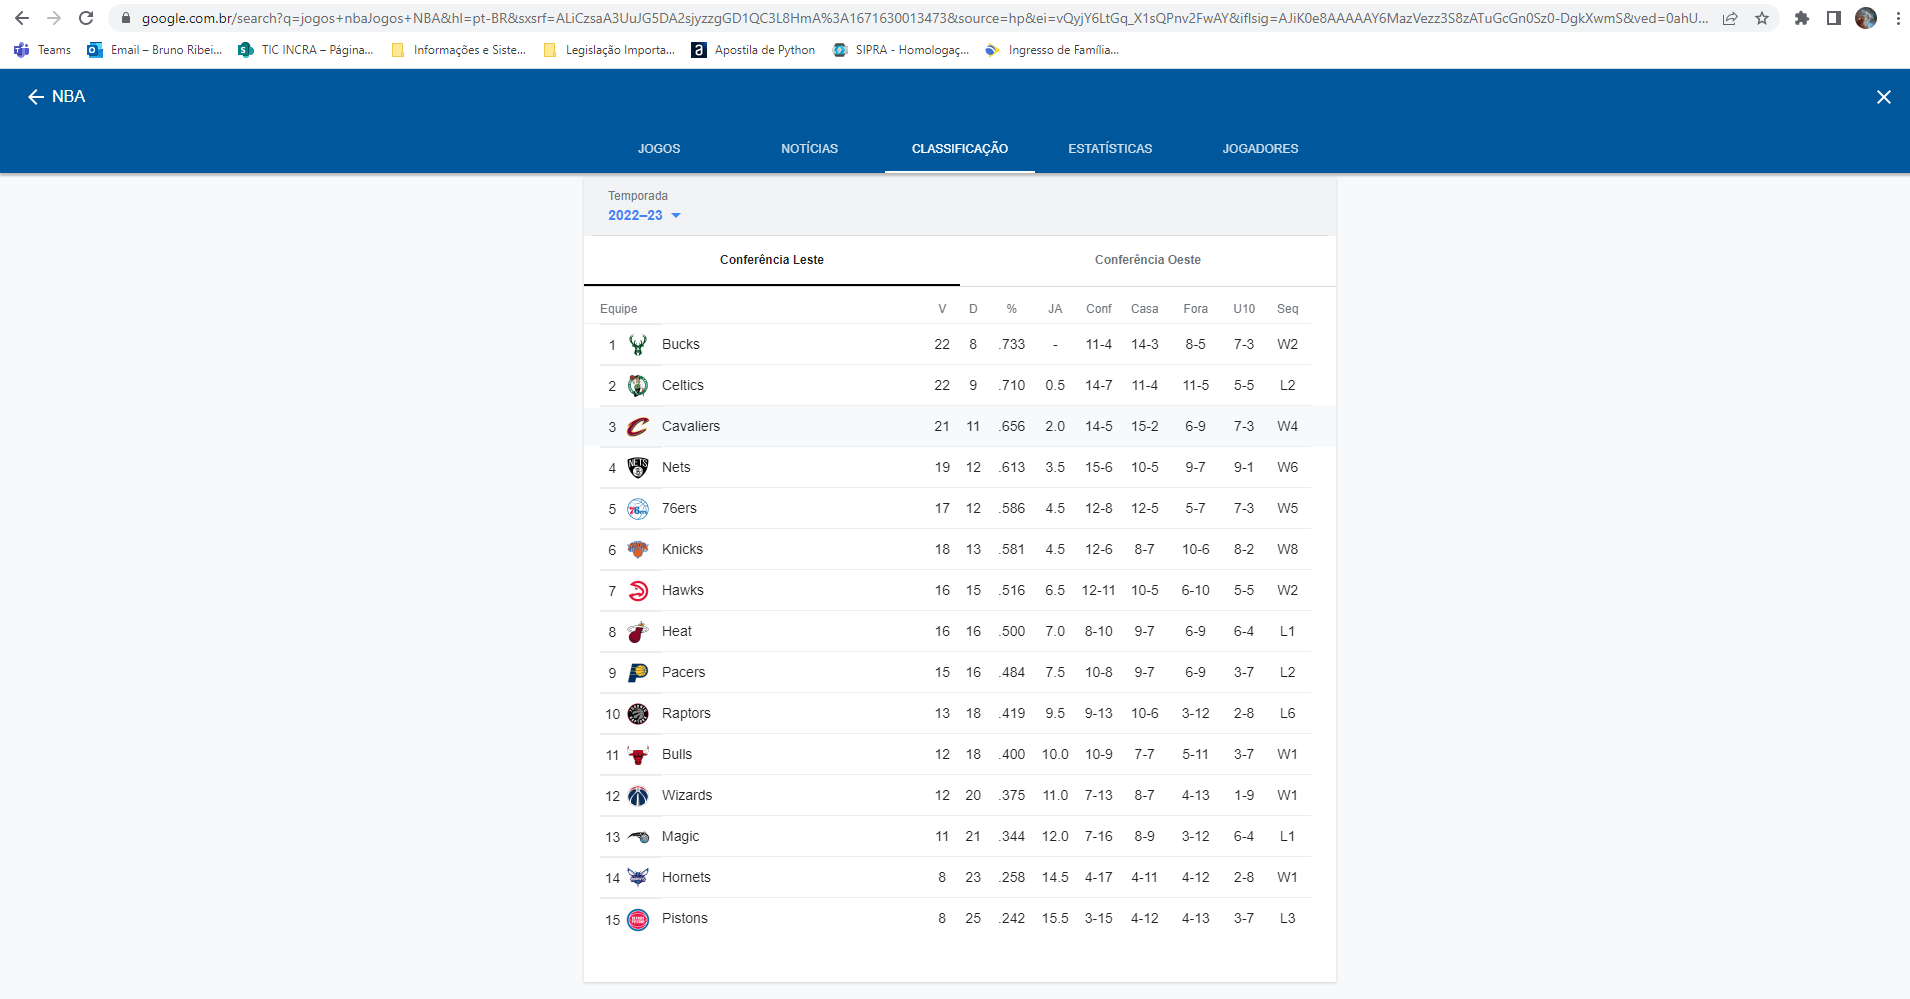The width and height of the screenshot is (1910, 999).
Task: Click the Casa column header
Action: click(x=1145, y=309)
